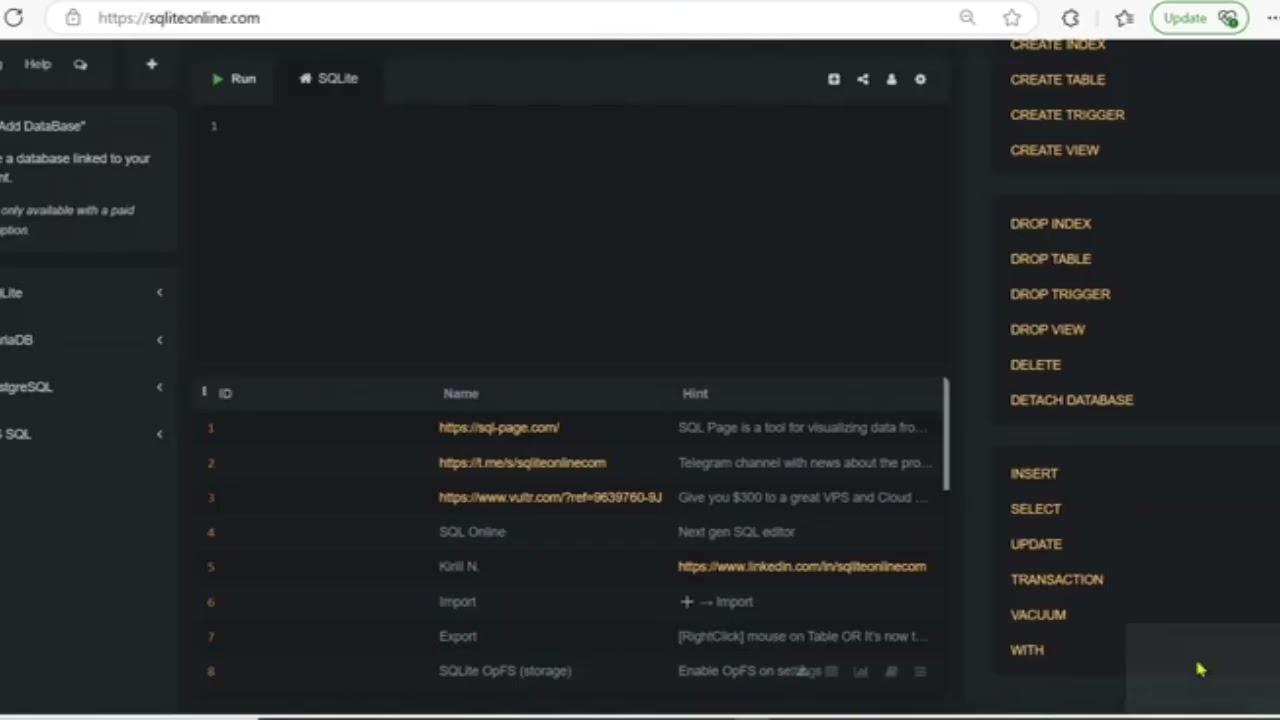Open the user account icon
1280x720 pixels.
(891, 79)
